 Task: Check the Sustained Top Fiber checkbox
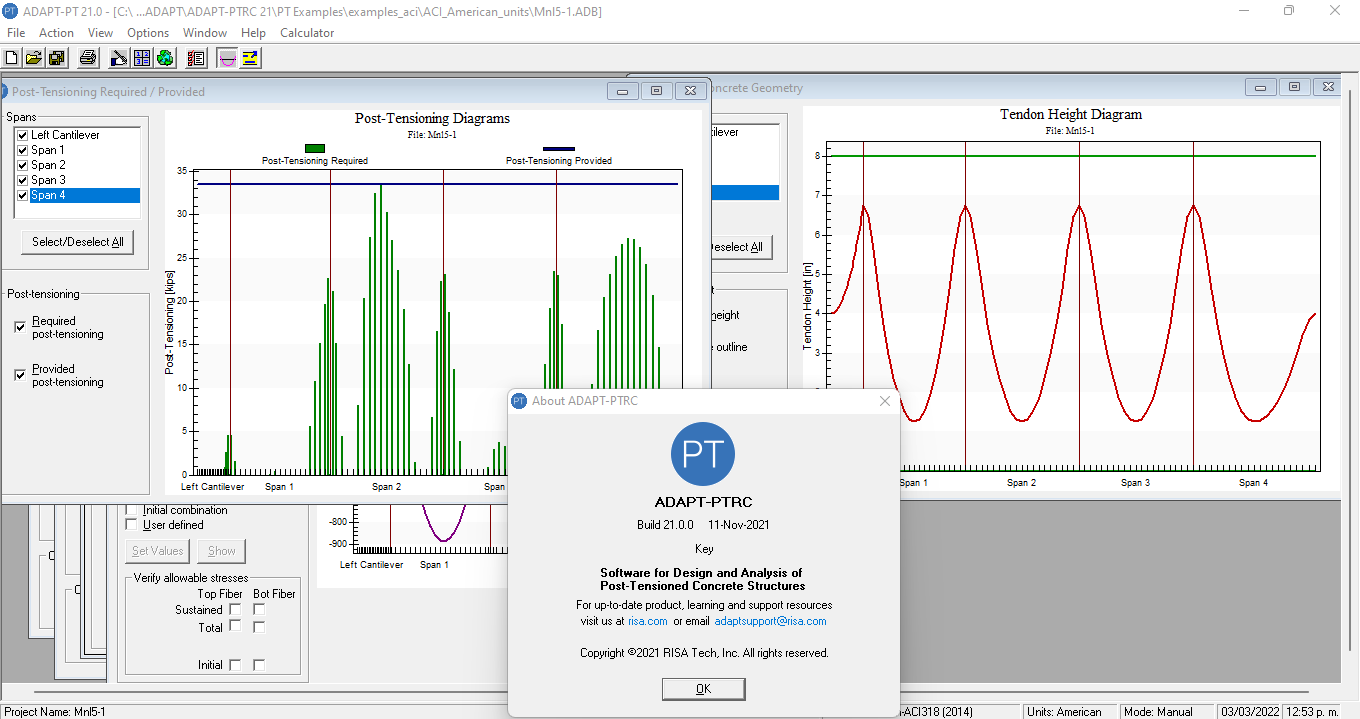235,609
